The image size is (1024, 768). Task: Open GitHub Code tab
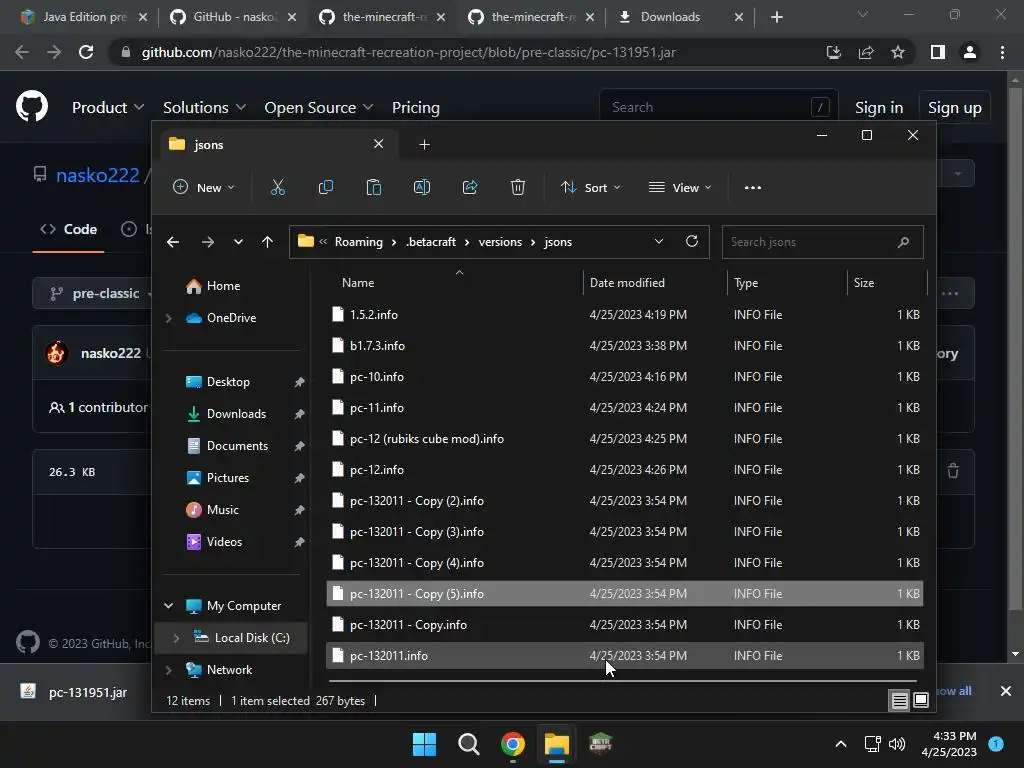pyautogui.click(x=69, y=229)
